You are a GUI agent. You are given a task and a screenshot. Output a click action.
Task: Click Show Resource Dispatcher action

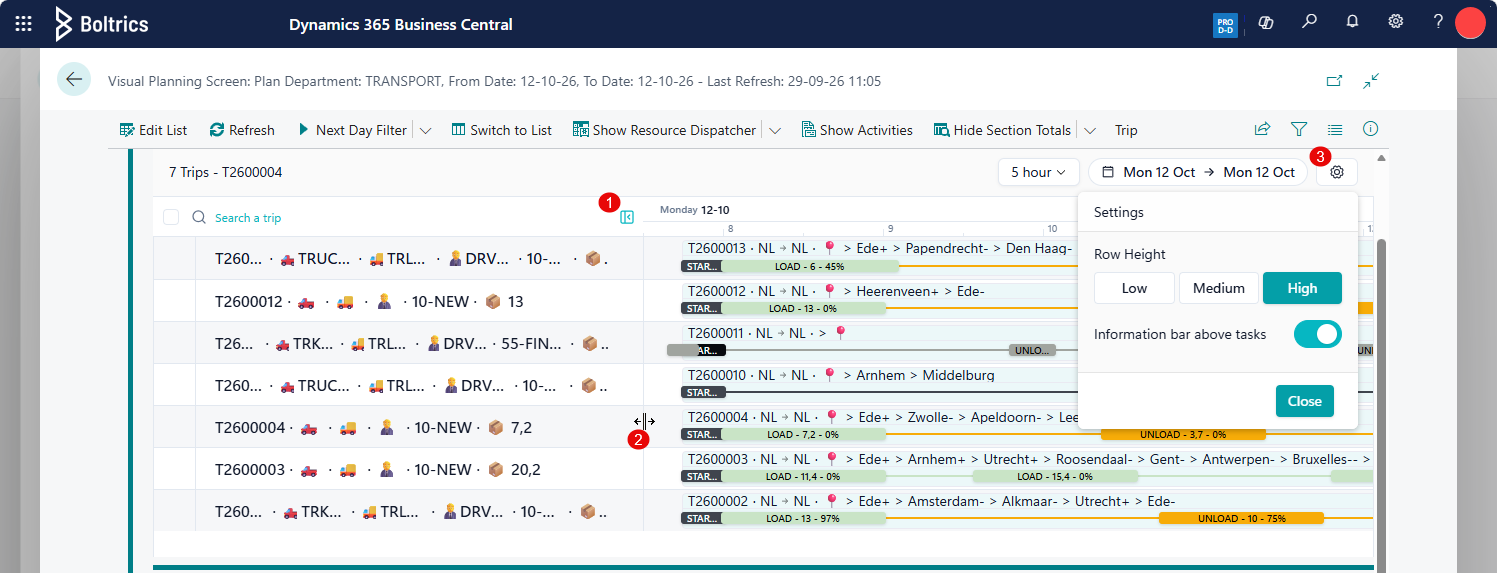coord(664,130)
